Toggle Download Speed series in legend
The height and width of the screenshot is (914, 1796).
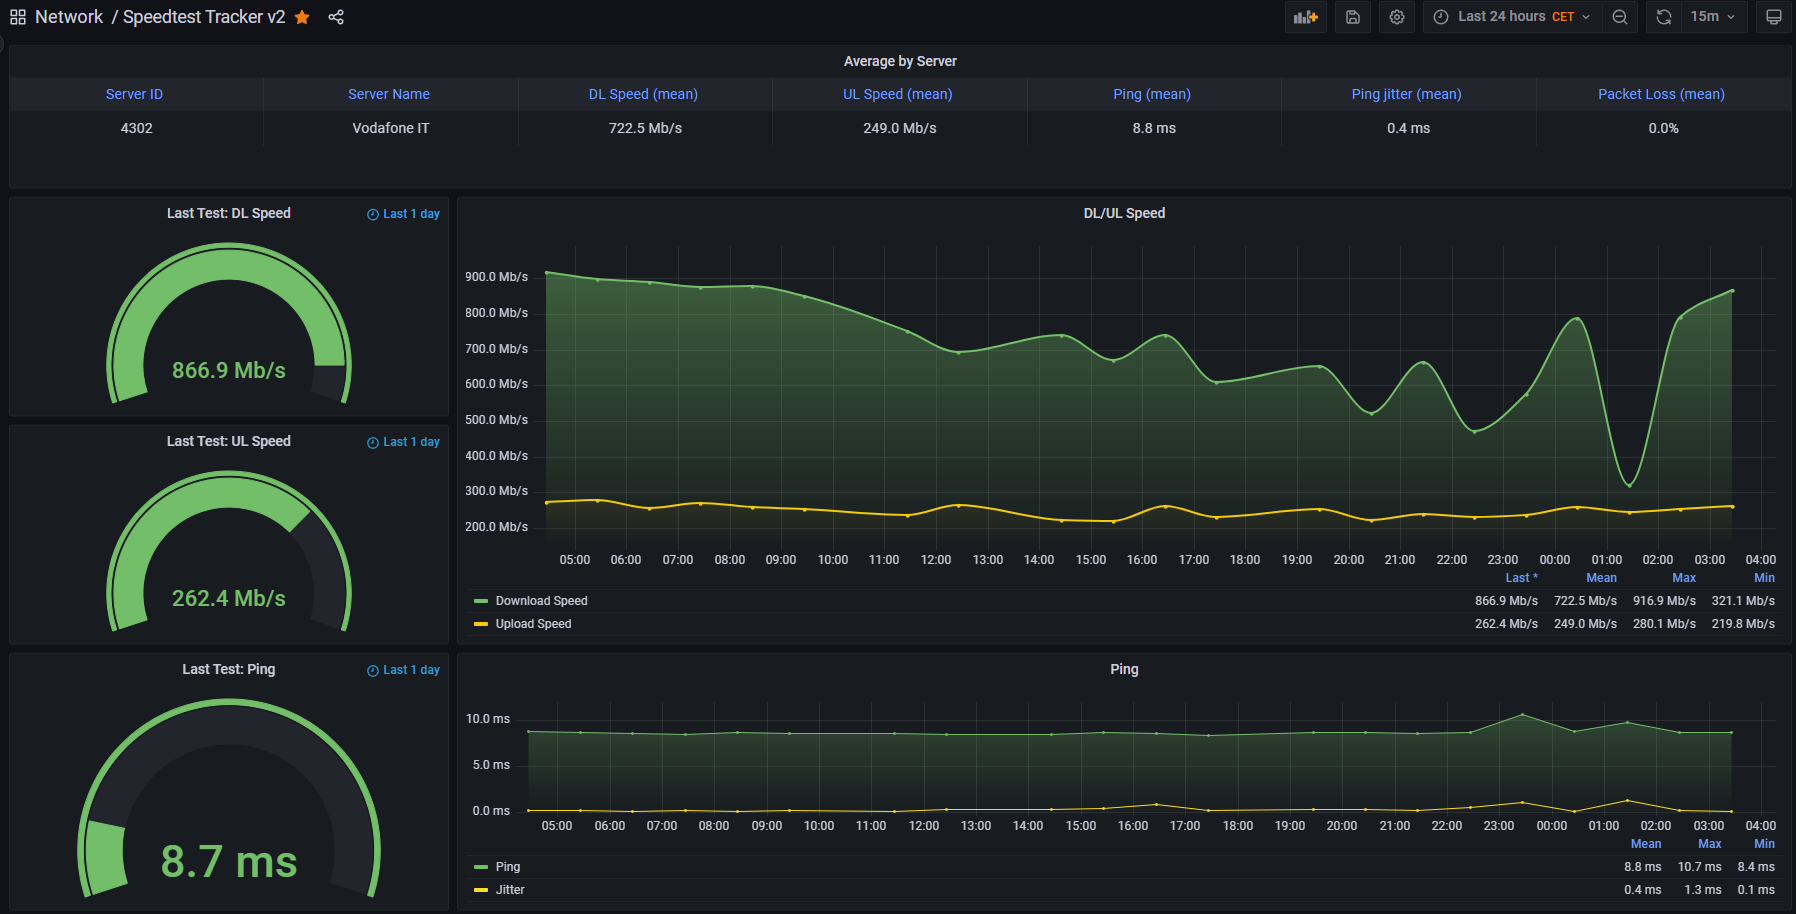point(541,601)
